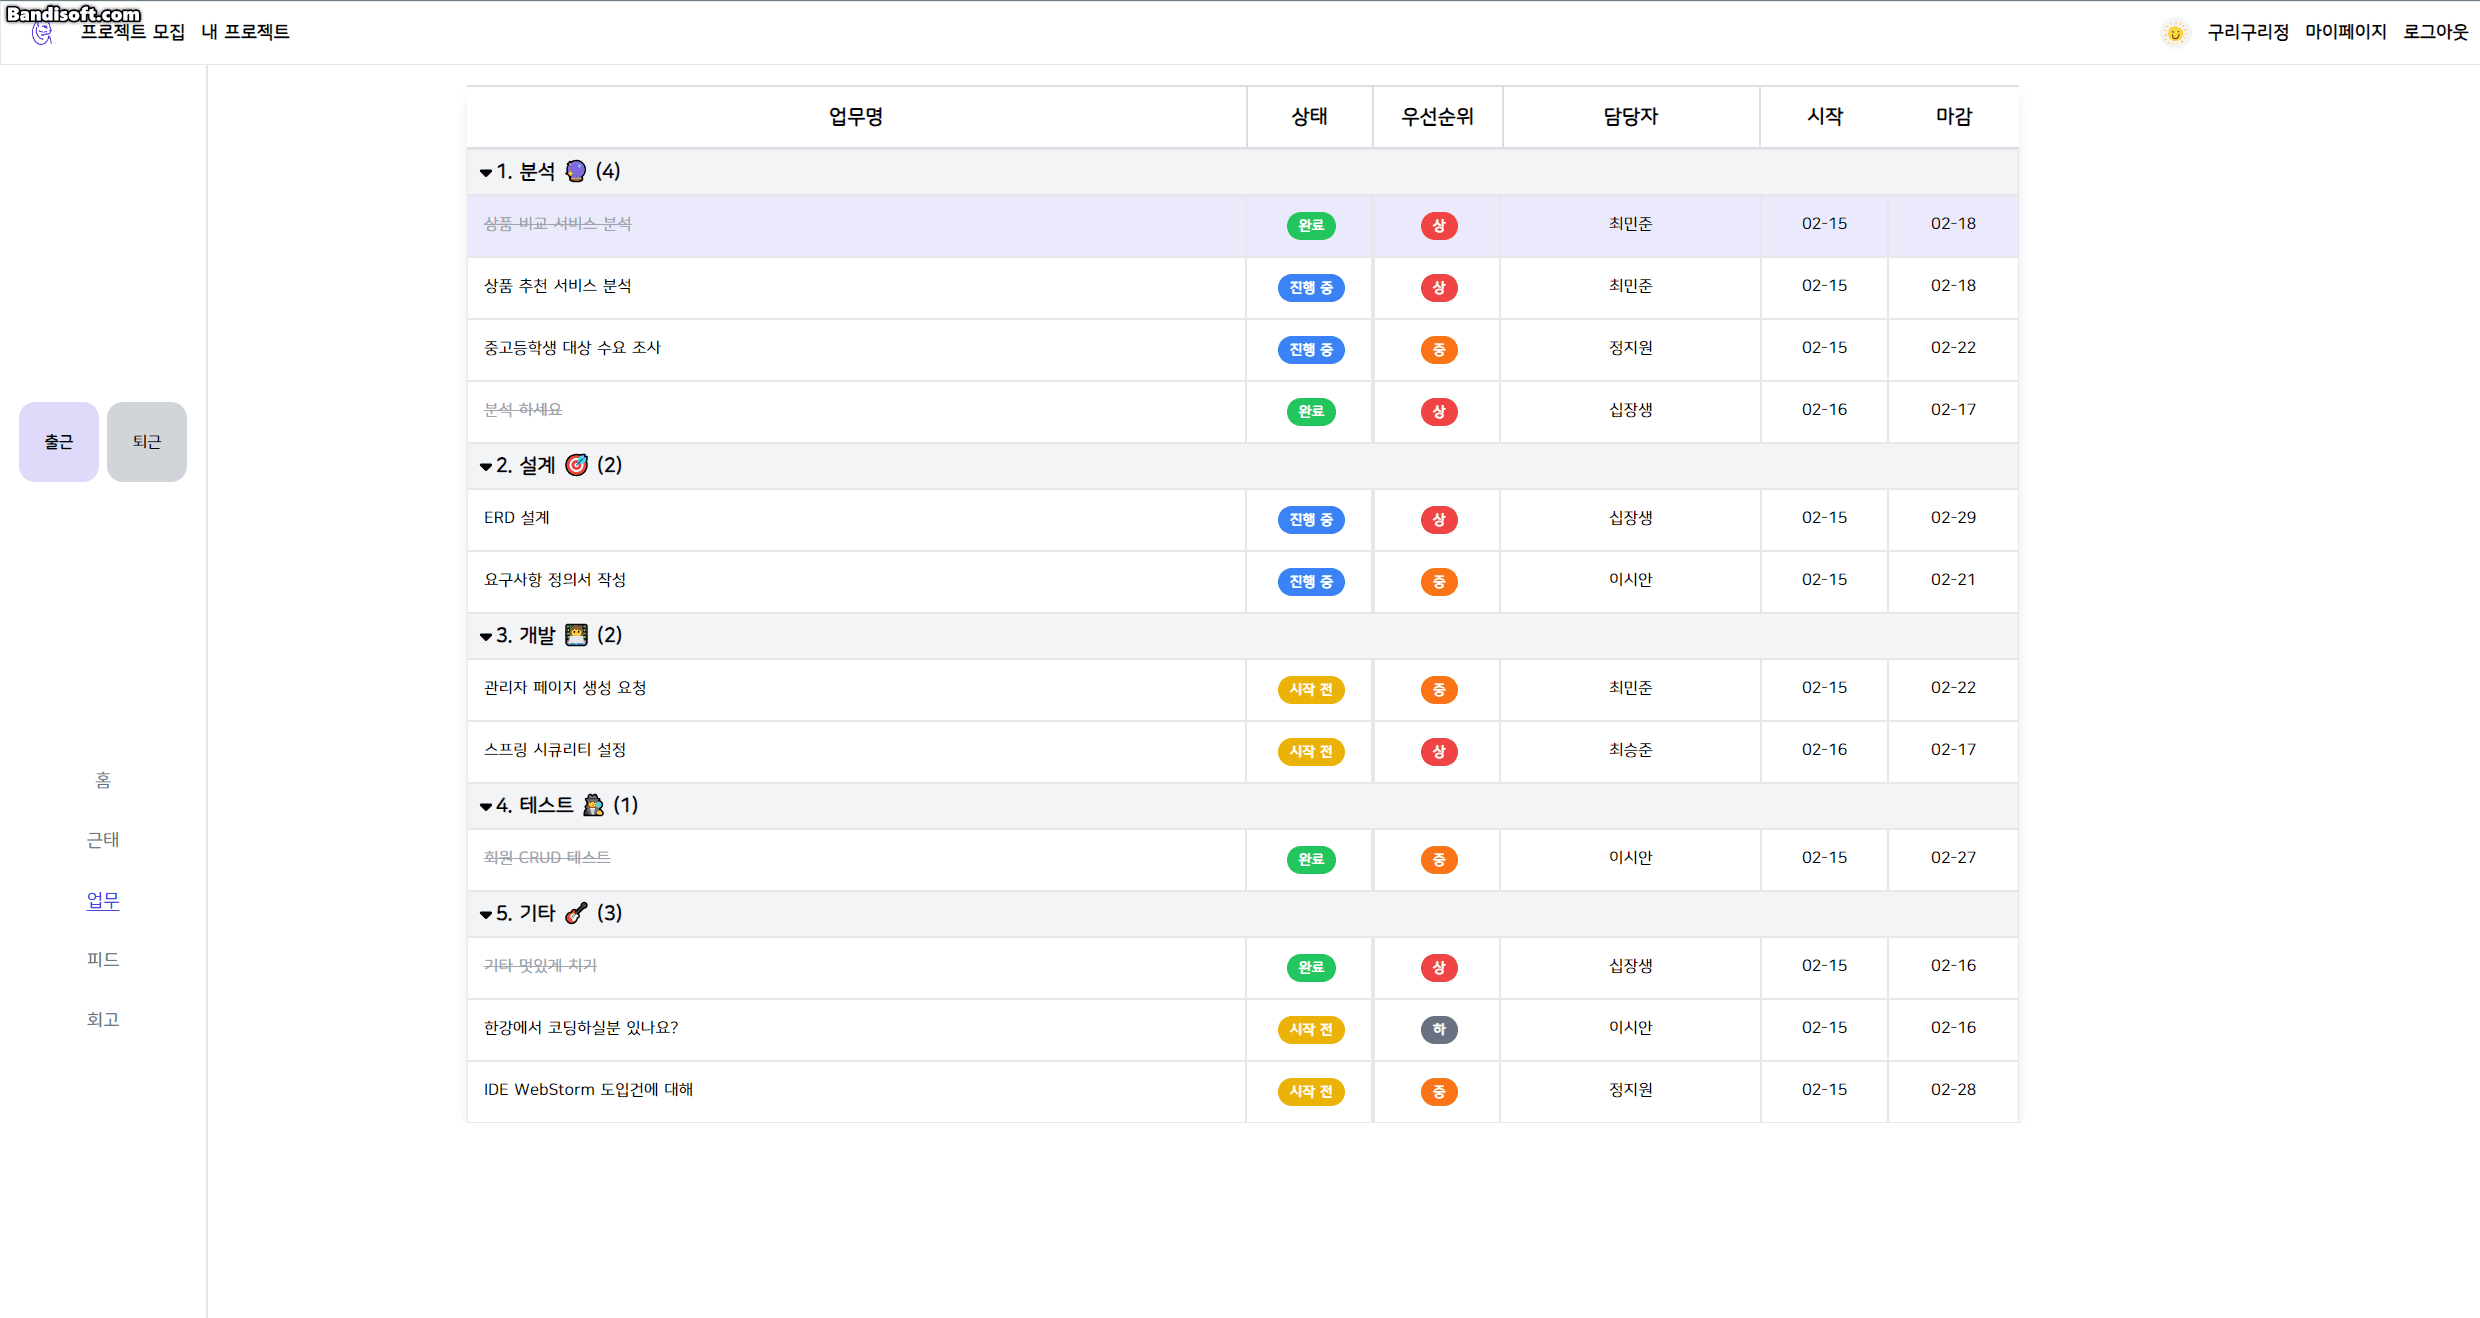The width and height of the screenshot is (2480, 1318).
Task: Click the crystal ball icon in 분석 section header
Action: [574, 170]
